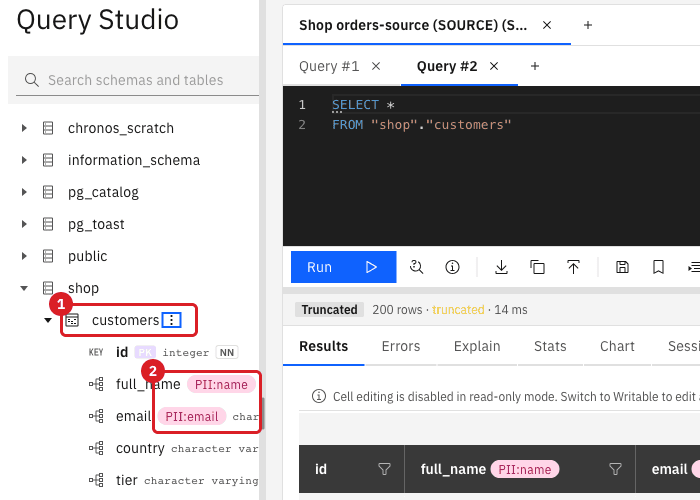Expand the pg_toast schema
This screenshot has width=700, height=500.
coord(24,224)
